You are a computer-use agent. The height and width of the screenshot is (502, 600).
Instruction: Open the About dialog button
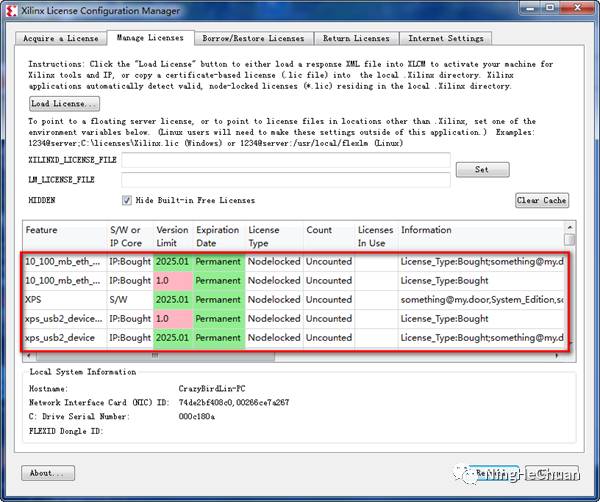48,473
